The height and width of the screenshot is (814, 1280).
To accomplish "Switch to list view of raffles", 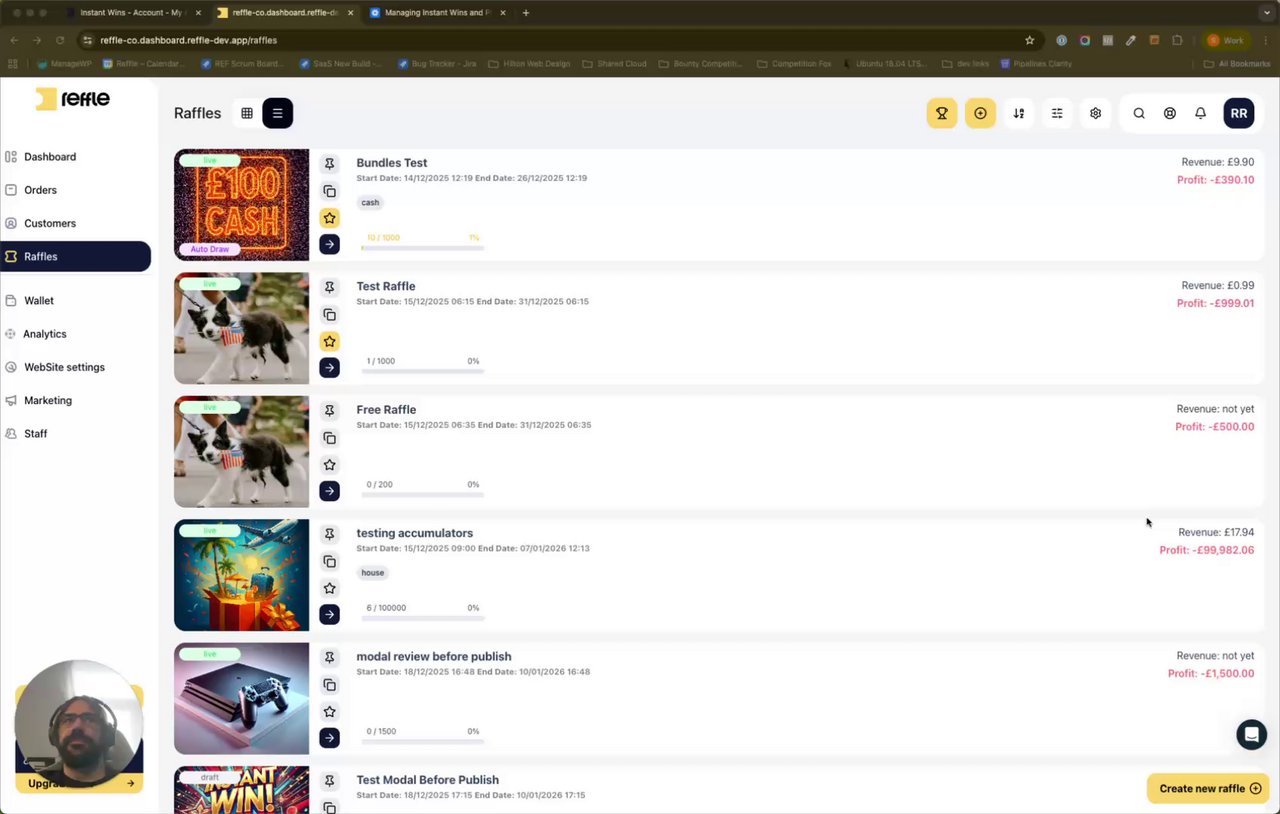I will point(278,113).
